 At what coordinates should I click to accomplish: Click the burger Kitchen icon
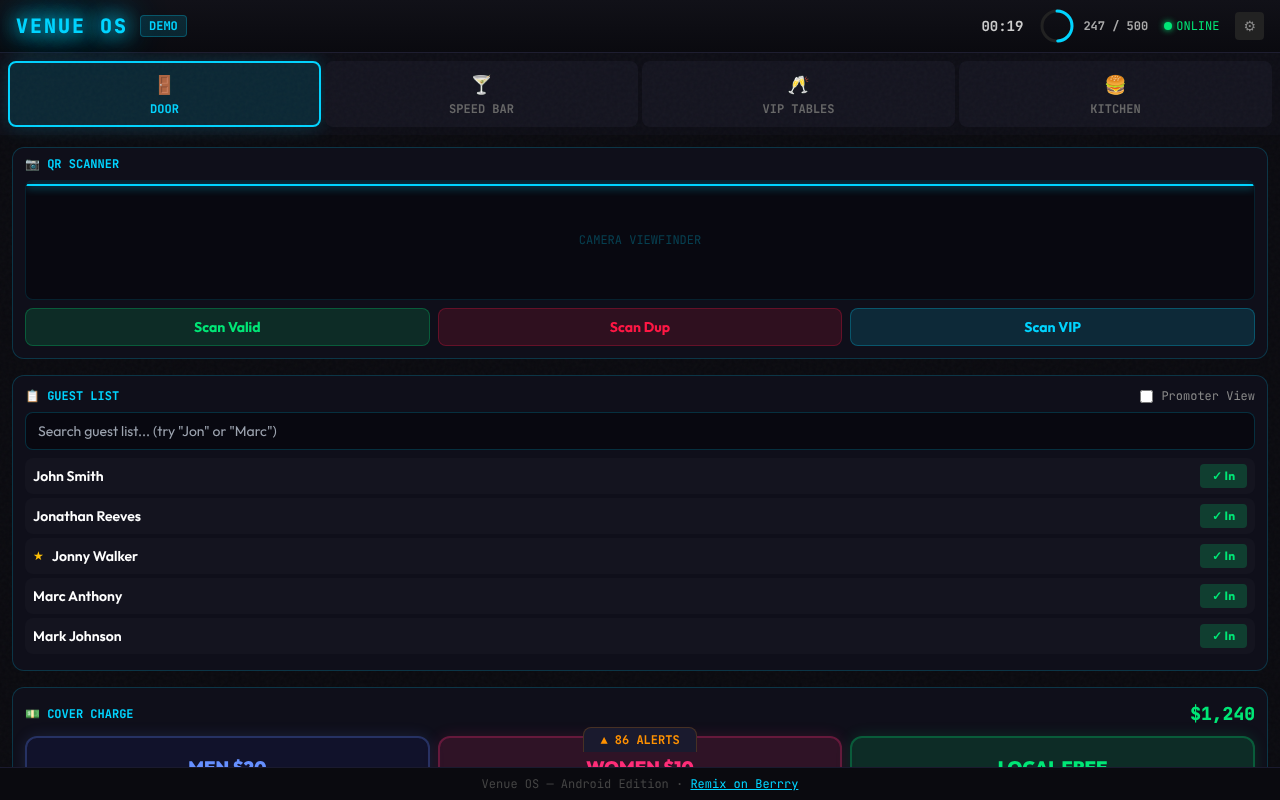(1115, 85)
